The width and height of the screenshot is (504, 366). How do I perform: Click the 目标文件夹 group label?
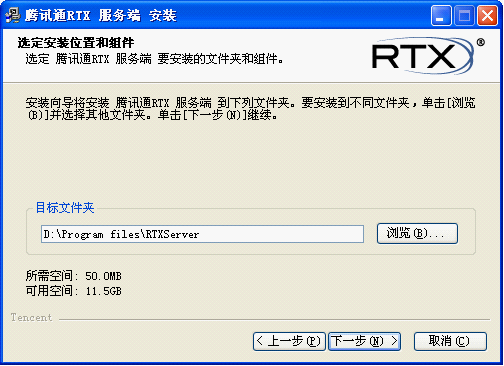pos(65,208)
